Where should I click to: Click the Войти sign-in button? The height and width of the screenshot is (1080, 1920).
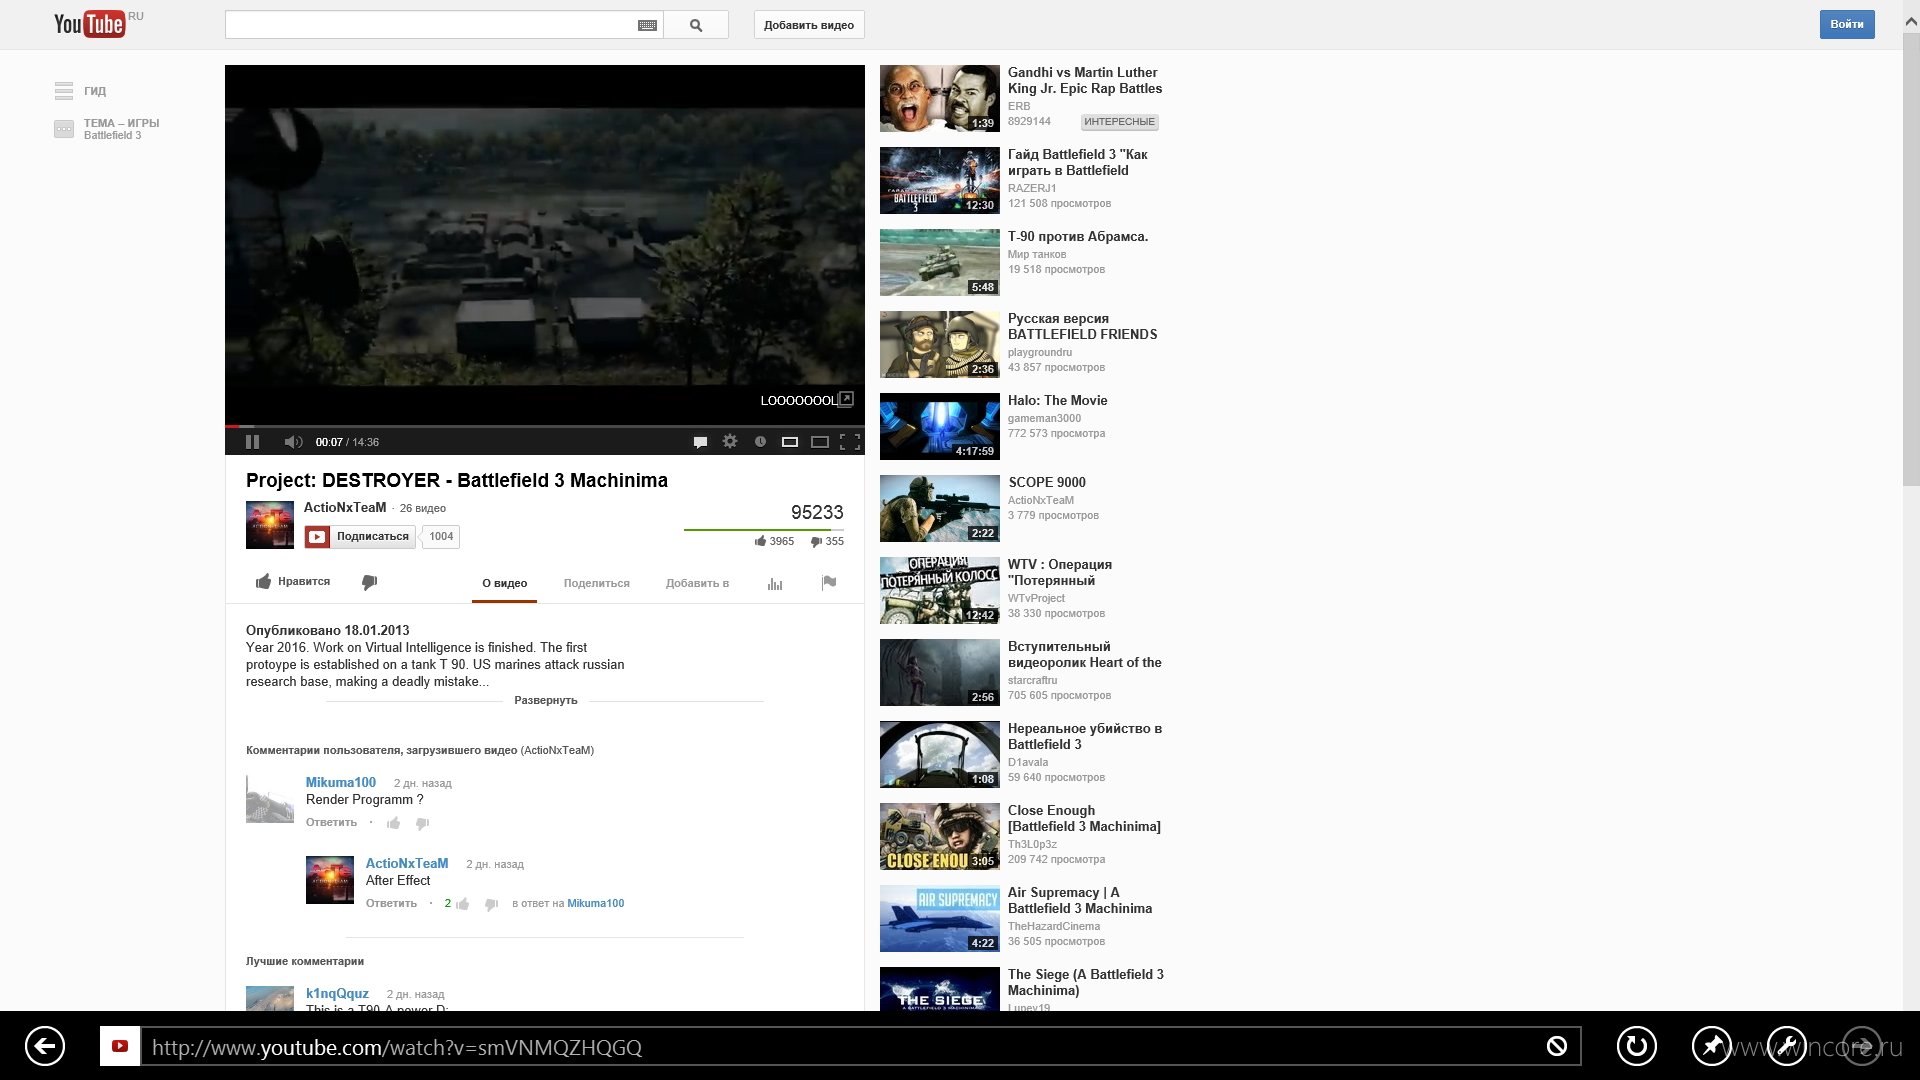click(x=1847, y=24)
